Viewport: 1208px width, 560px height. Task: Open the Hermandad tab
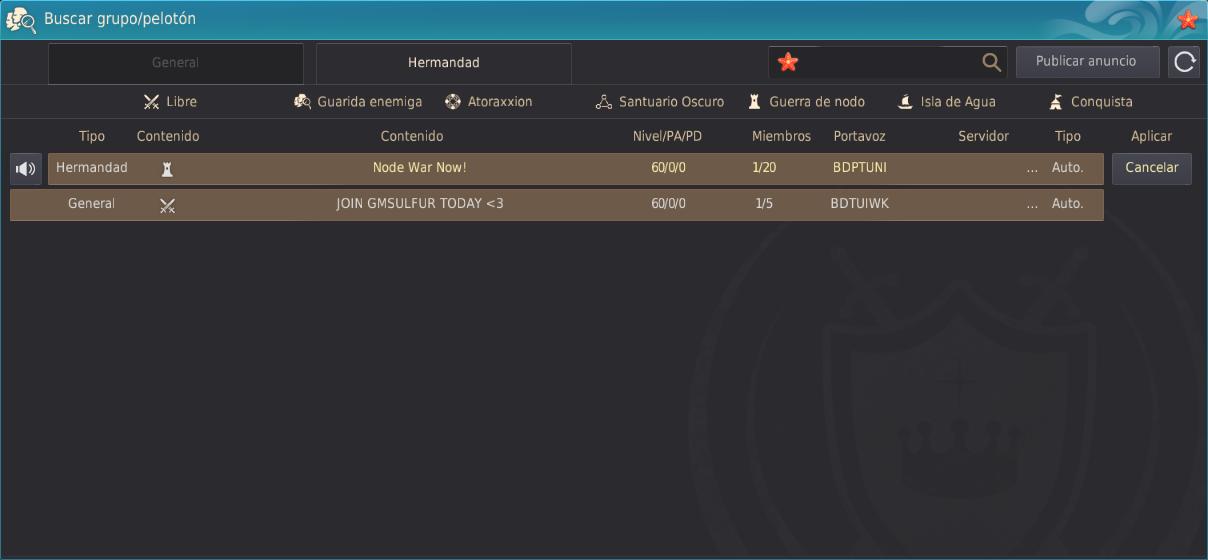[x=443, y=63]
